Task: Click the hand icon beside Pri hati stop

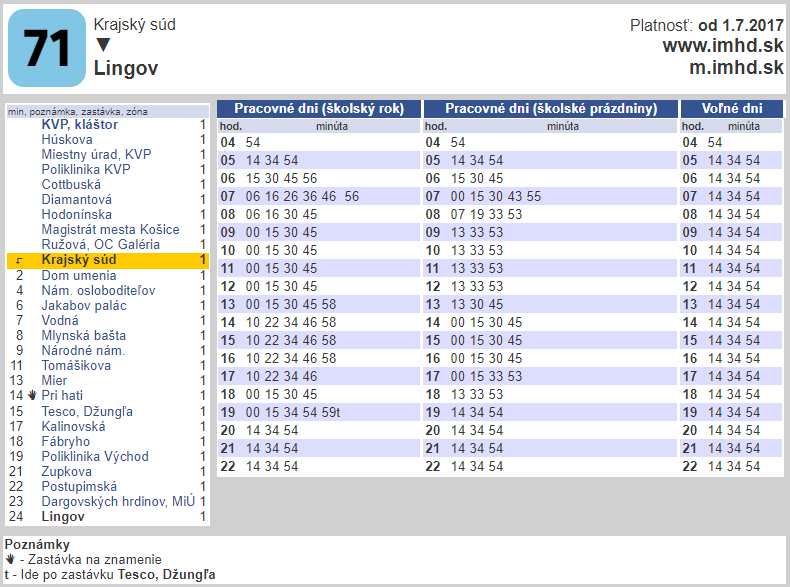Action: point(31,396)
